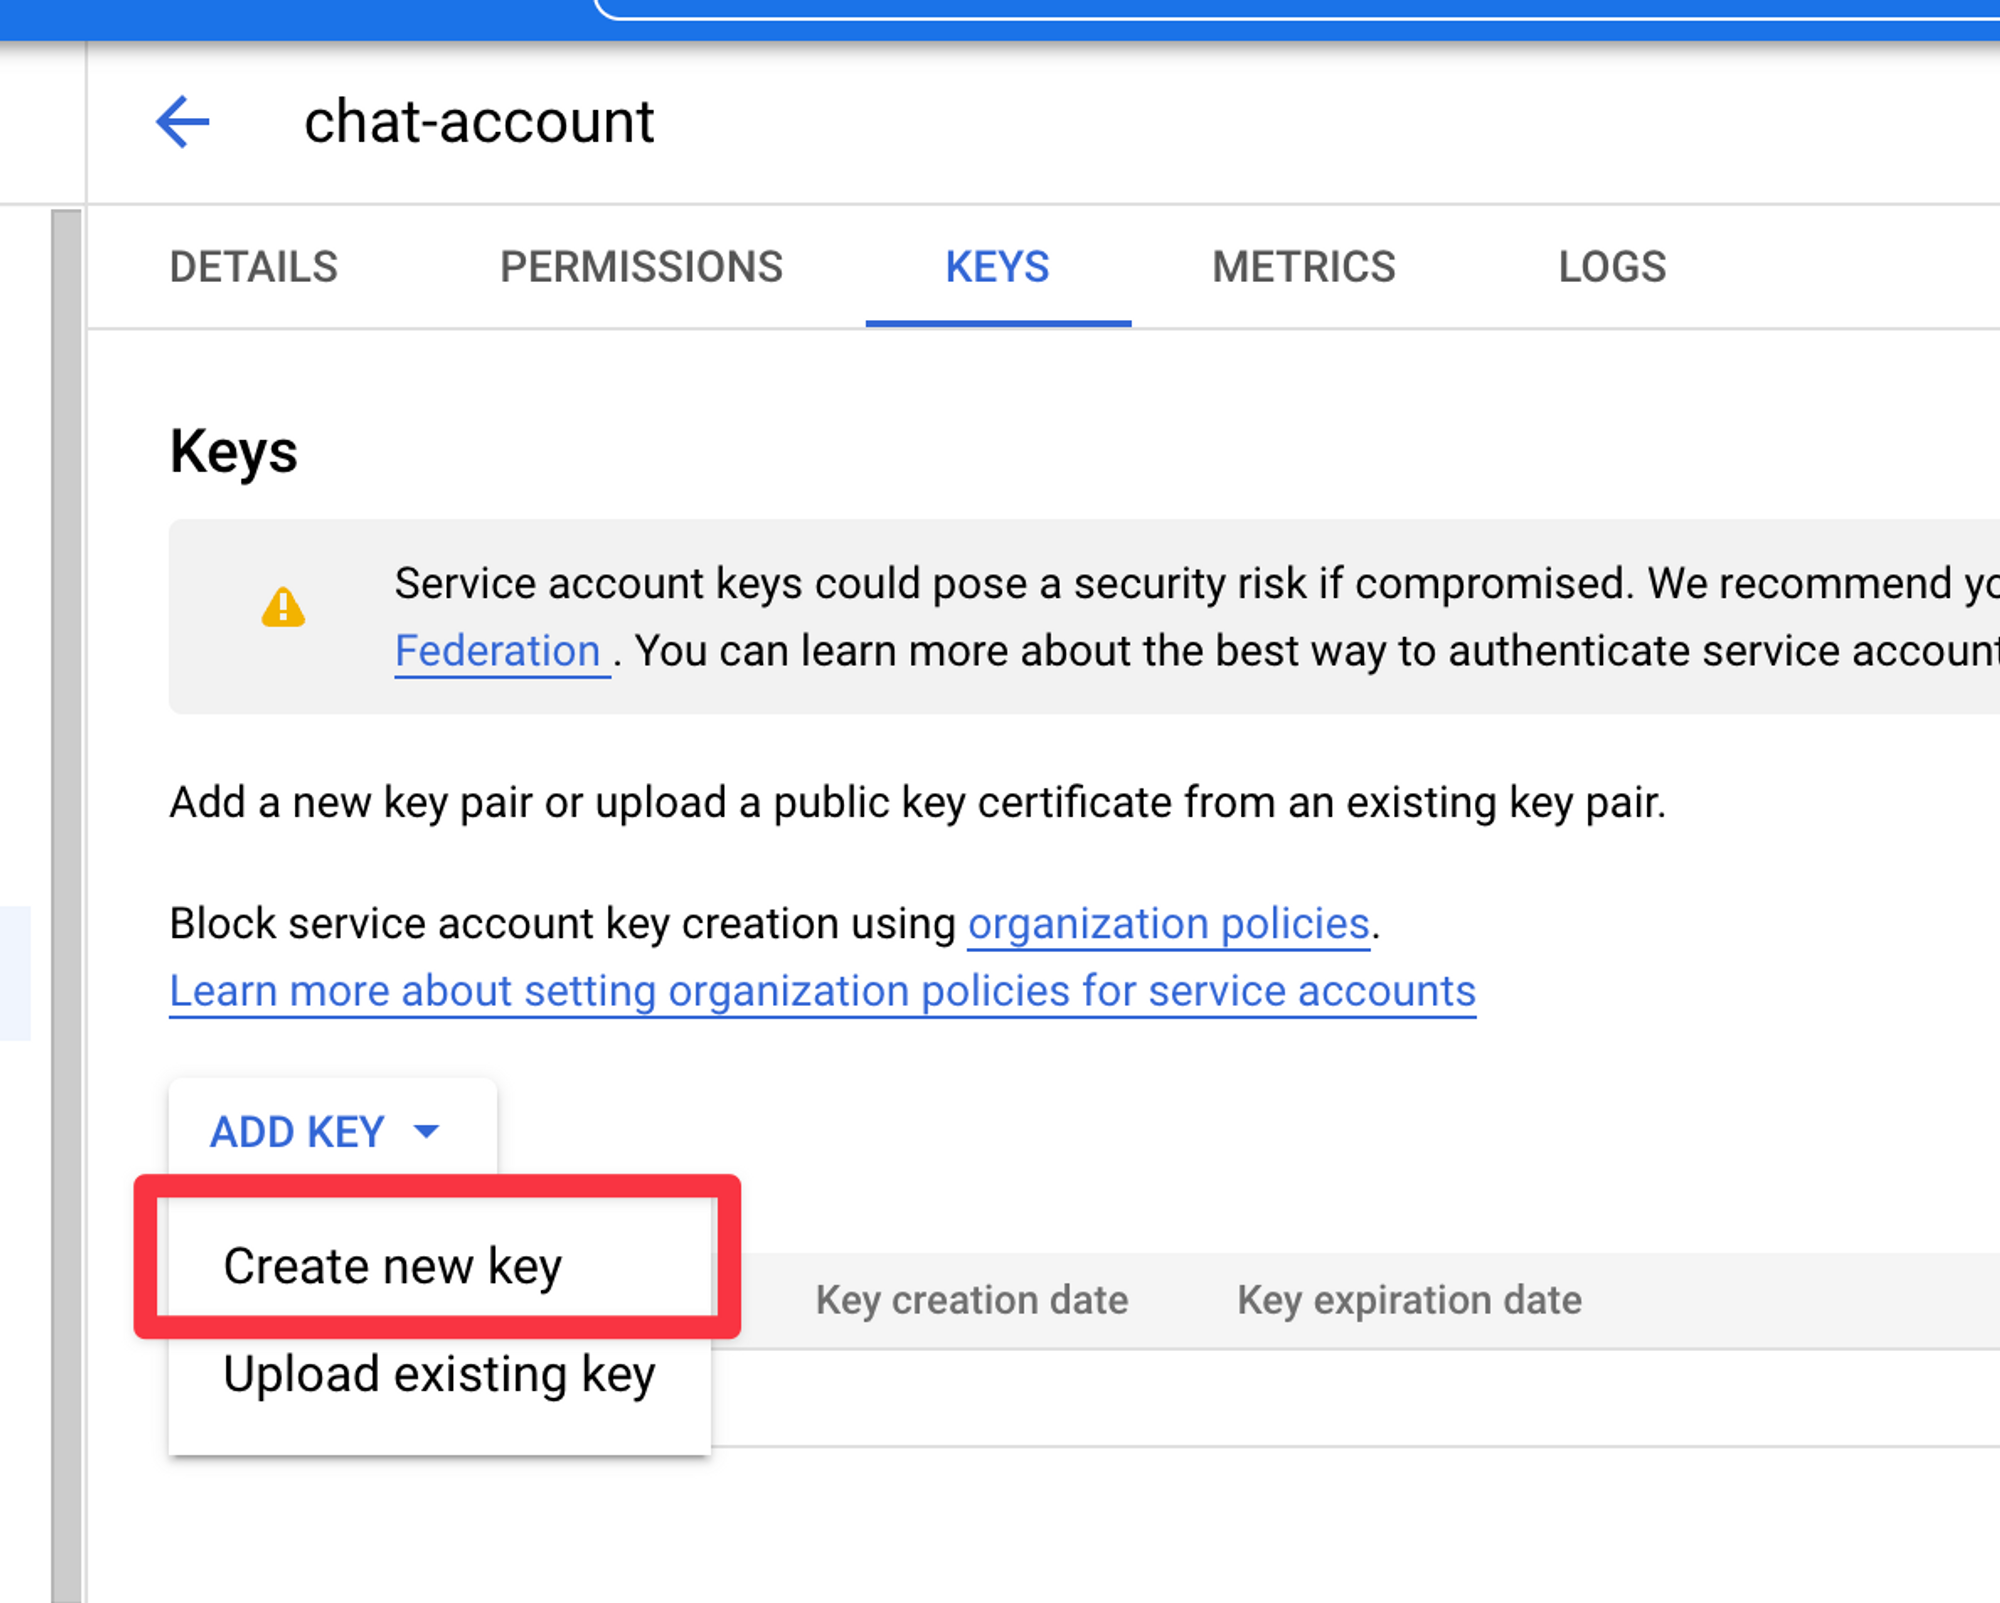Click the chat-account page title
Viewport: 2000px width, 1603px height.
478,122
